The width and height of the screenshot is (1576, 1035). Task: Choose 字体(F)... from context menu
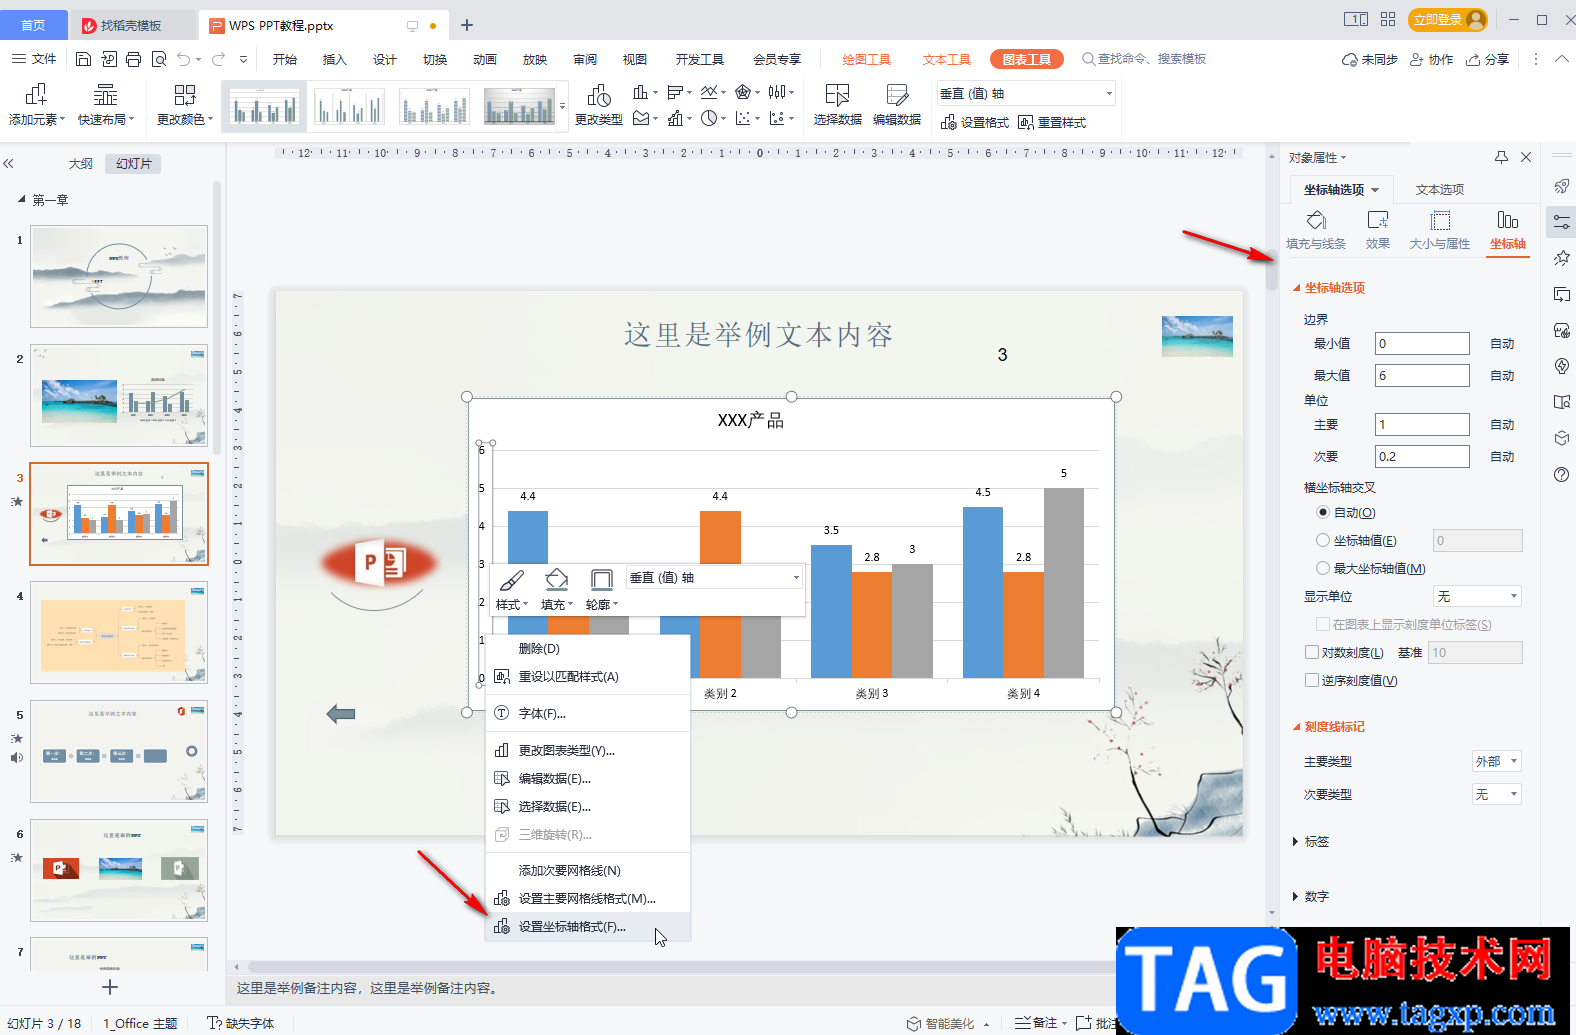pos(588,713)
